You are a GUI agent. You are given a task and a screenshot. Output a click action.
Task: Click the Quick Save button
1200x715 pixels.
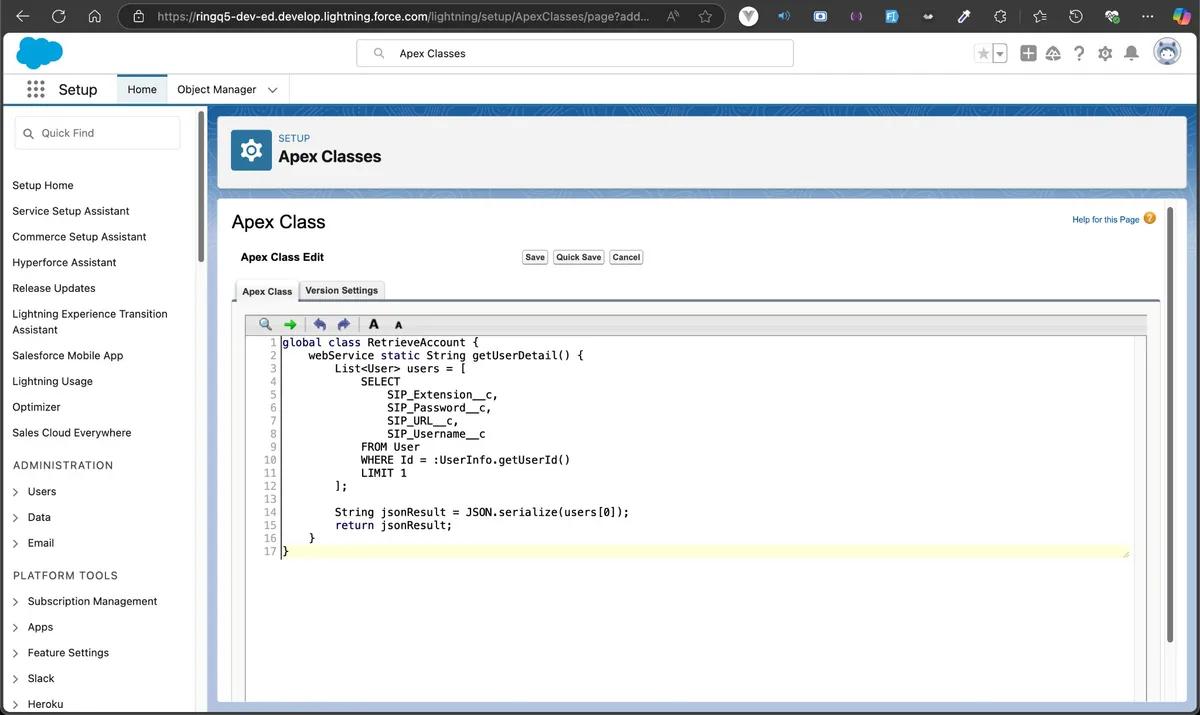click(x=579, y=257)
